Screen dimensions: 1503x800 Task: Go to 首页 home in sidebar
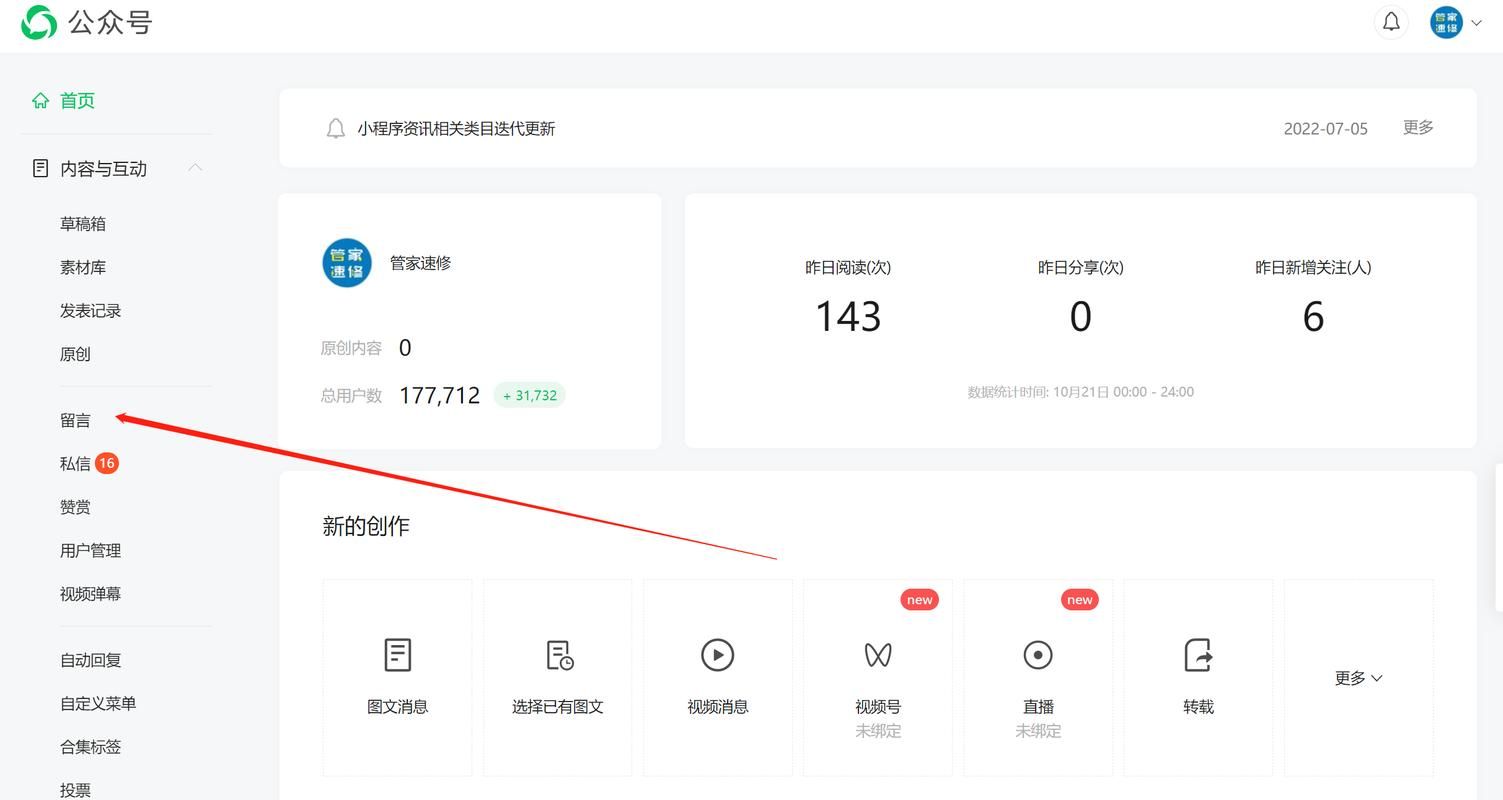77,100
